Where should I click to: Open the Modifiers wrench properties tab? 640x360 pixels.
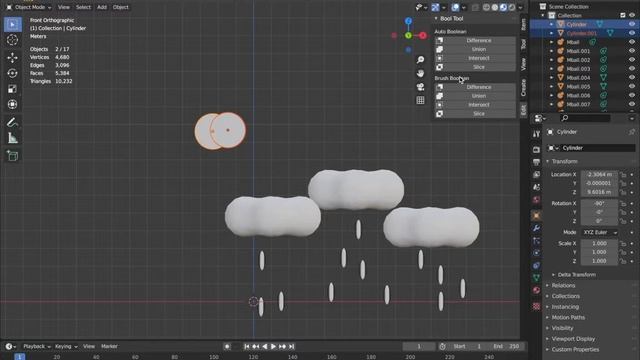click(x=536, y=228)
